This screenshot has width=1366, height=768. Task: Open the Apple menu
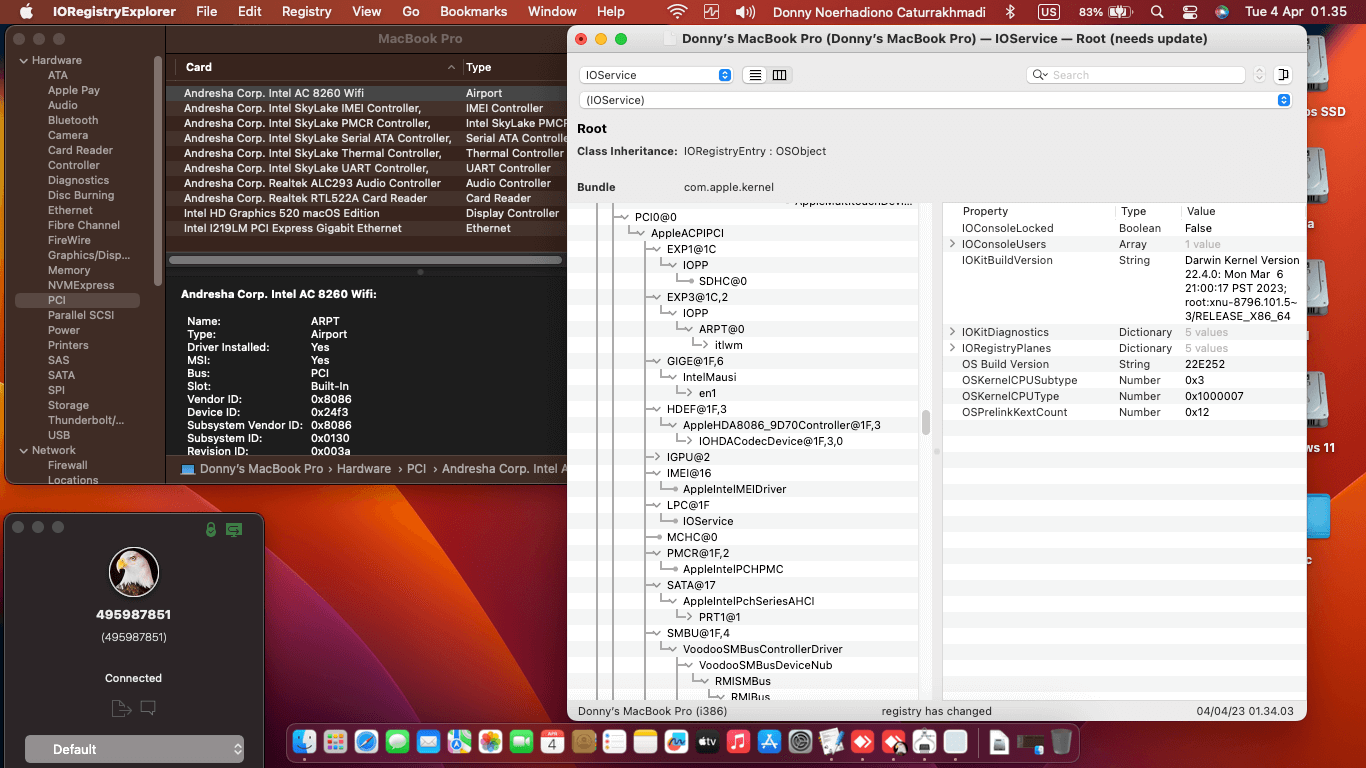27,12
